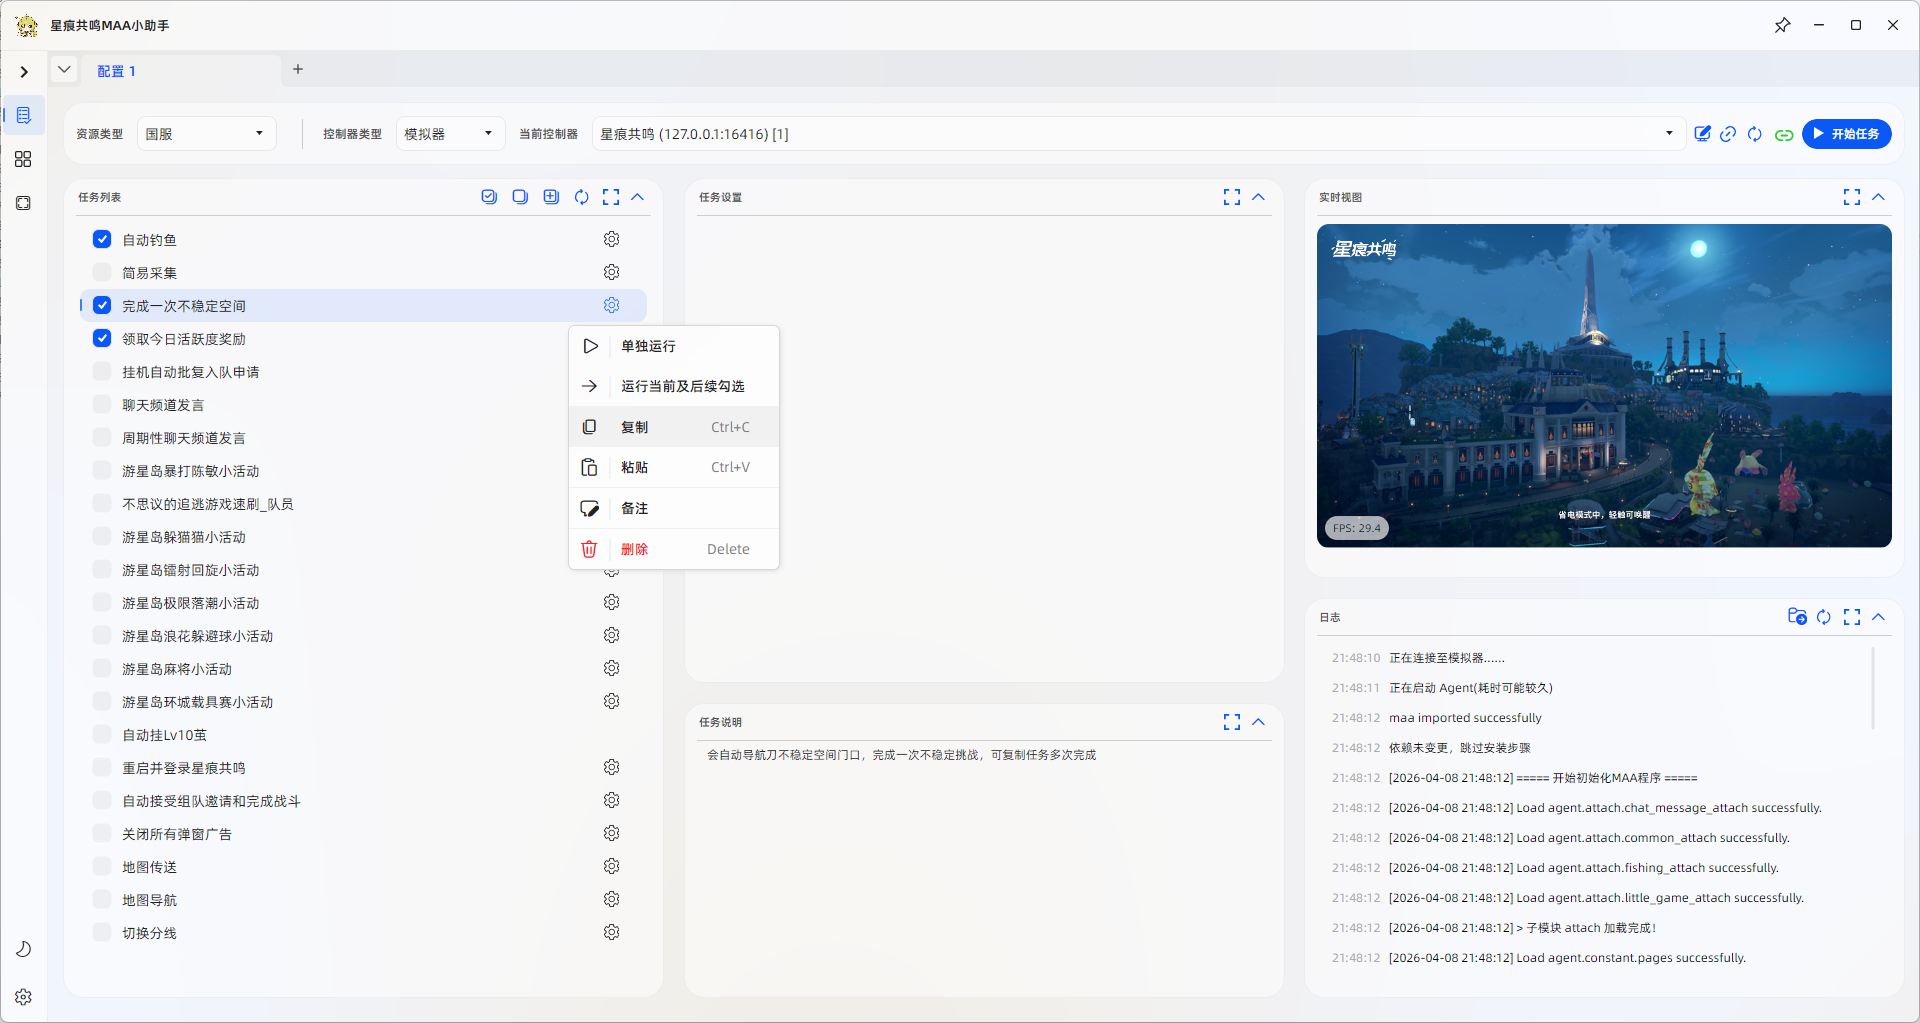
Task: Open application settings gear in sidebar
Action: 23,997
